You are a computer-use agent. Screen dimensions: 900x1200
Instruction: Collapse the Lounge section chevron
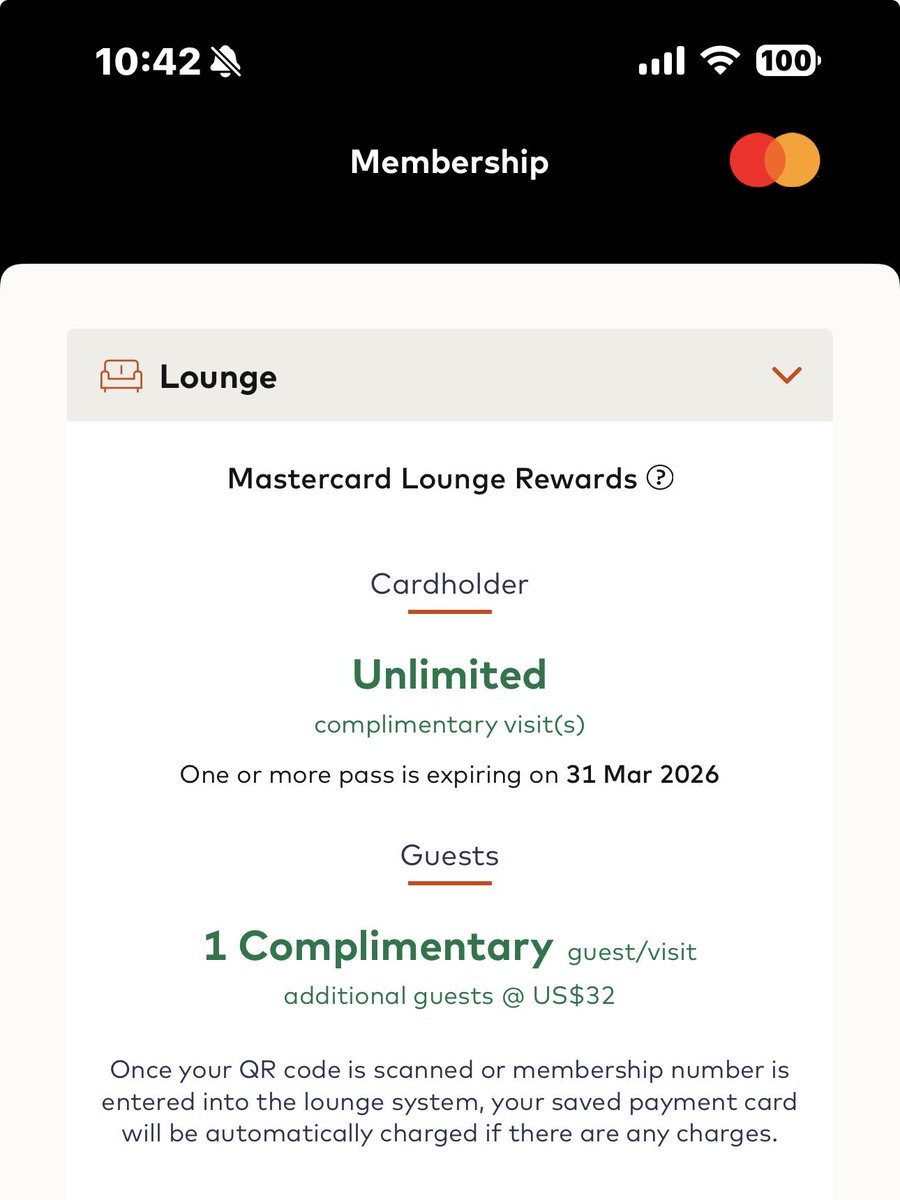(x=787, y=375)
